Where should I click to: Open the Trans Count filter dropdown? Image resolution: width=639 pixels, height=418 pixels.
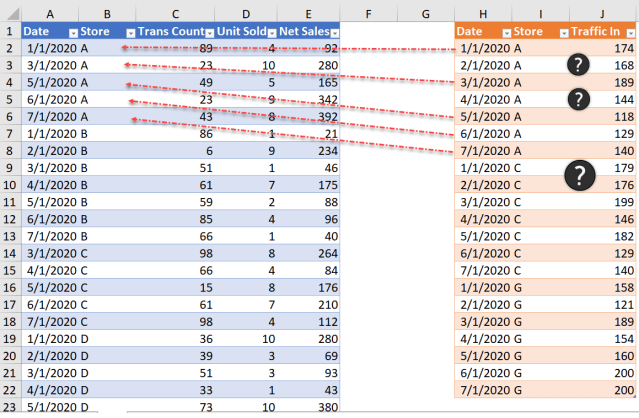(x=209, y=33)
